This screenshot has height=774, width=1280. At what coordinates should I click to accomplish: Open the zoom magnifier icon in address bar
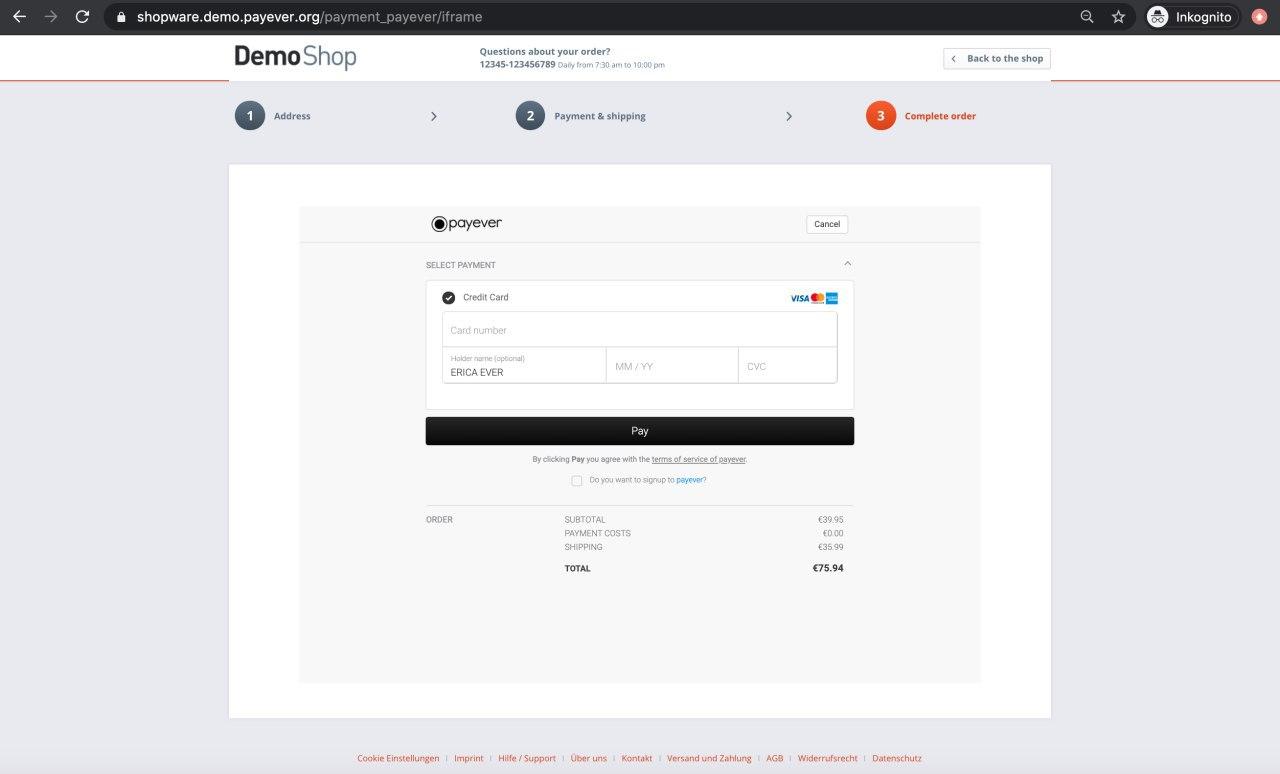click(1087, 17)
